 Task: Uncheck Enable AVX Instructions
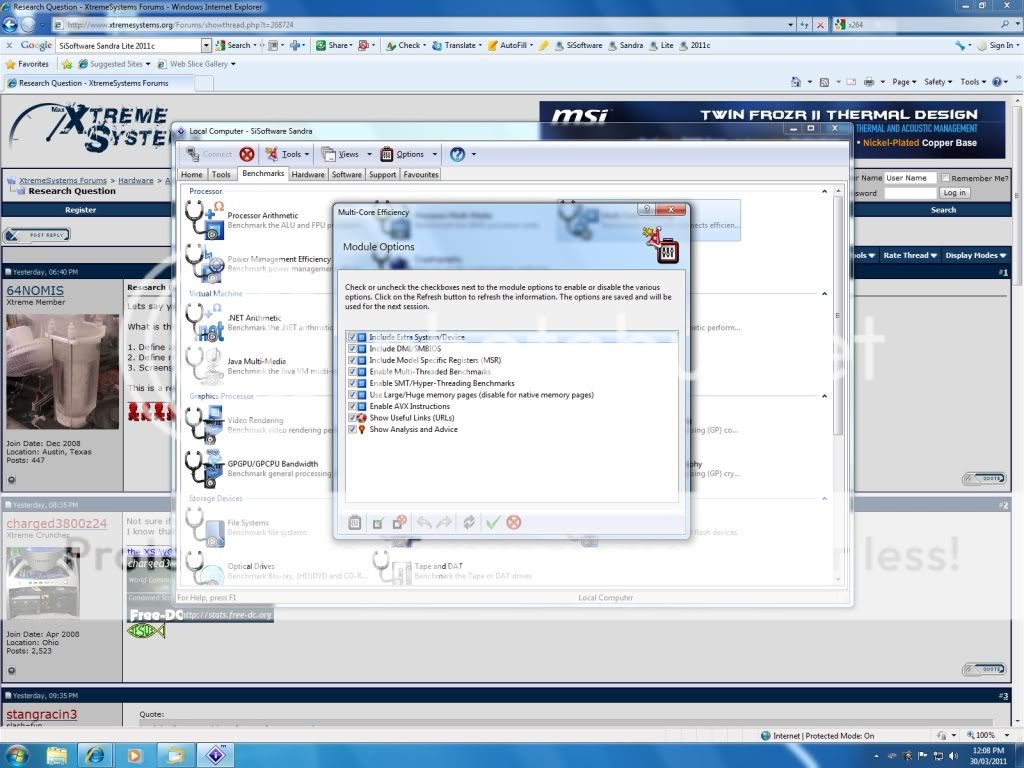(352, 406)
